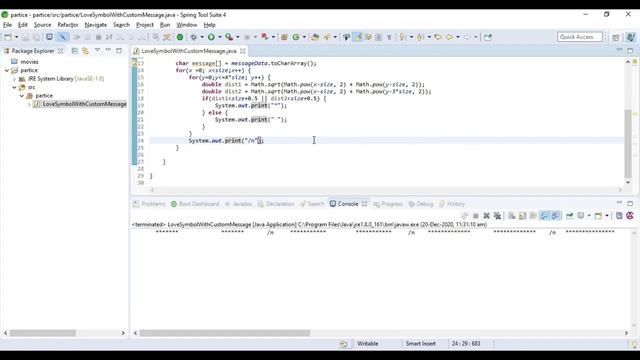Viewport: 640px width, 360px height.
Task: Click the New Java Package icon
Action: pos(284,37)
